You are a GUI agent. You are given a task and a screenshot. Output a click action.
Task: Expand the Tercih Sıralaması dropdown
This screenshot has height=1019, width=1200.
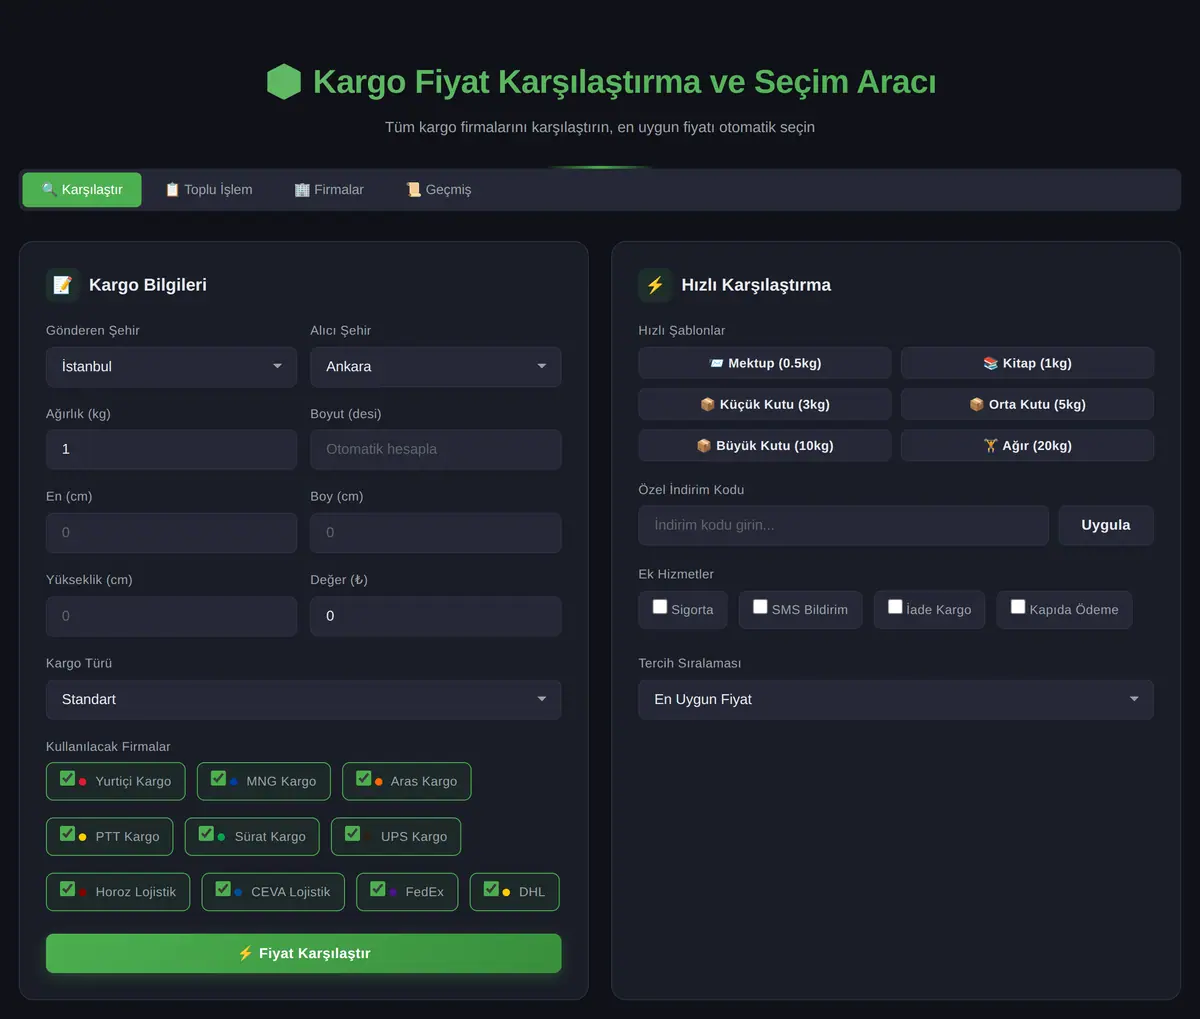896,700
